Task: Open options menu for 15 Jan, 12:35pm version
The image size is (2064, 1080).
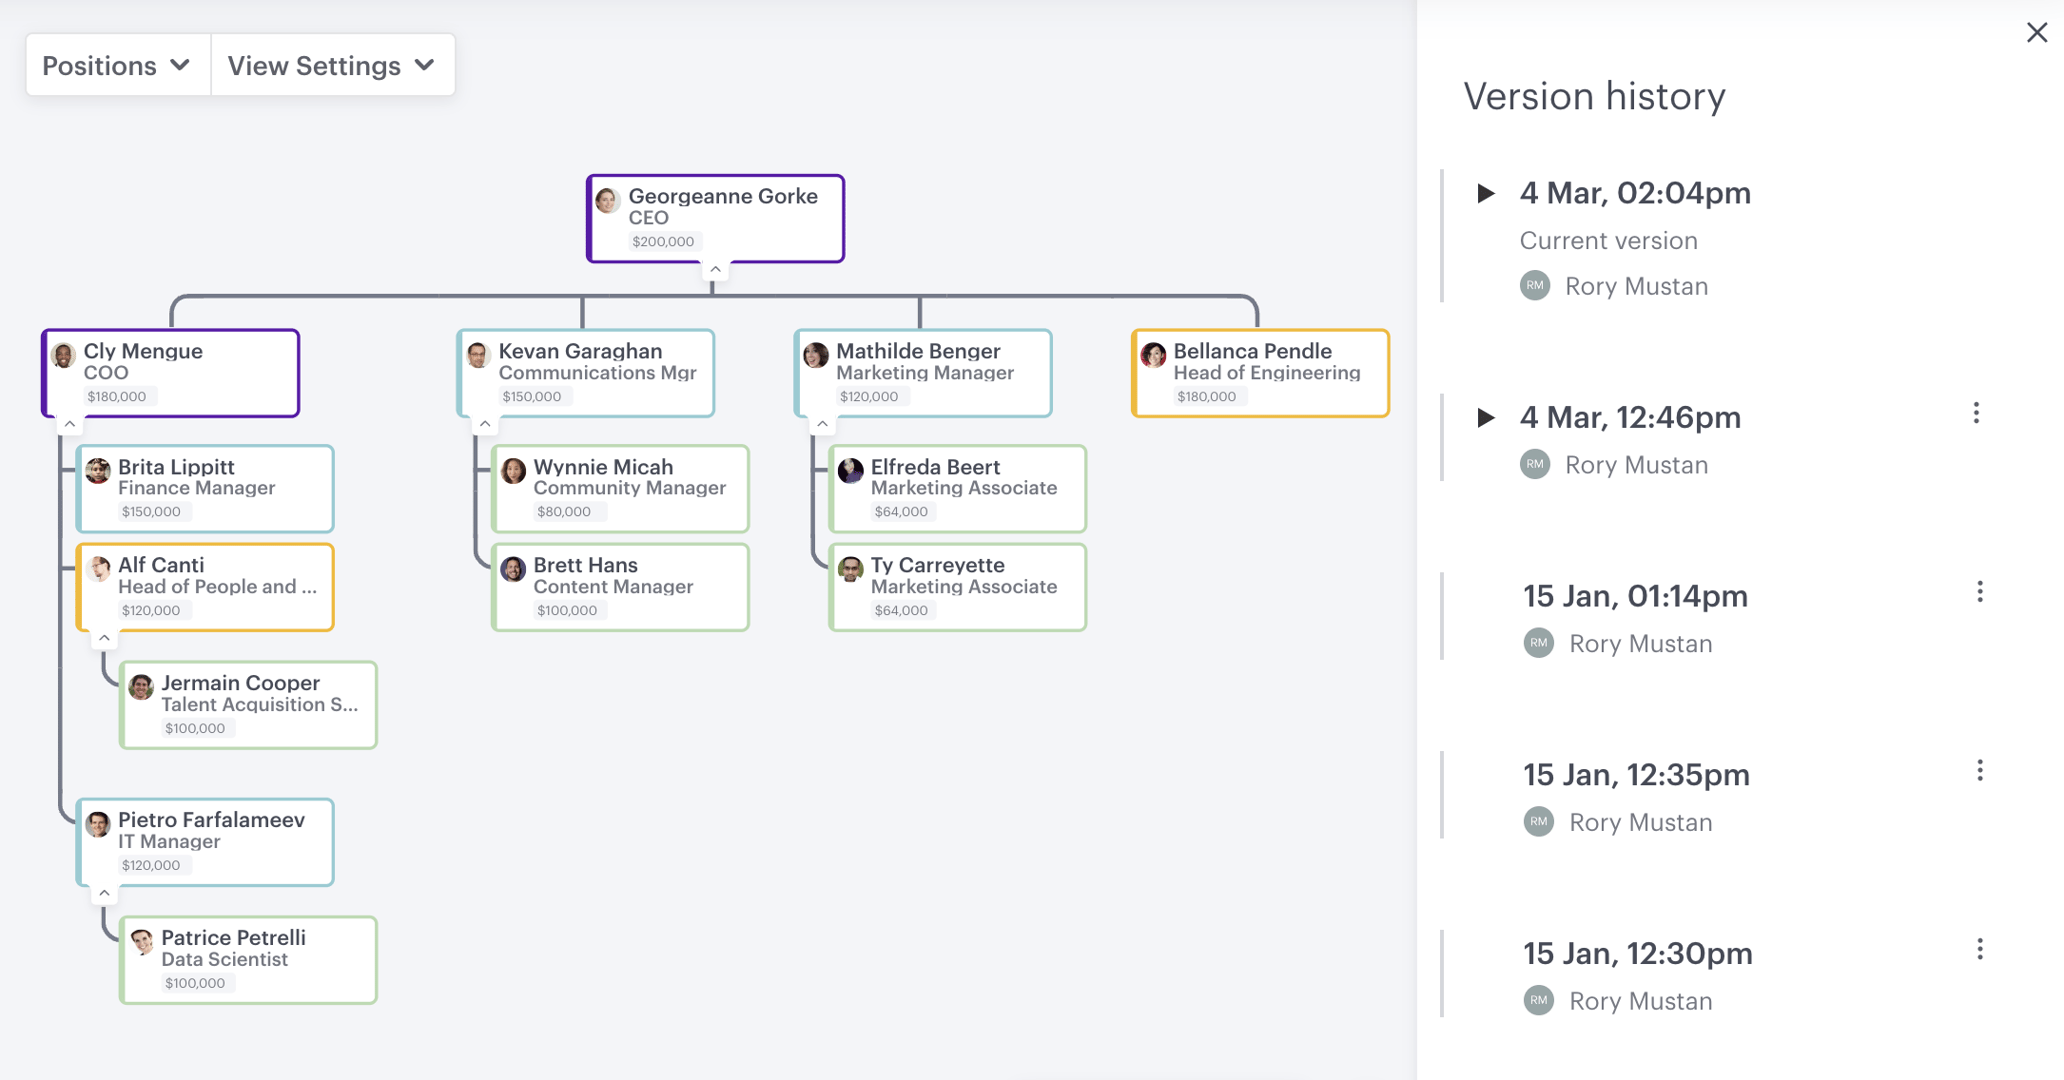Action: [x=1979, y=771]
